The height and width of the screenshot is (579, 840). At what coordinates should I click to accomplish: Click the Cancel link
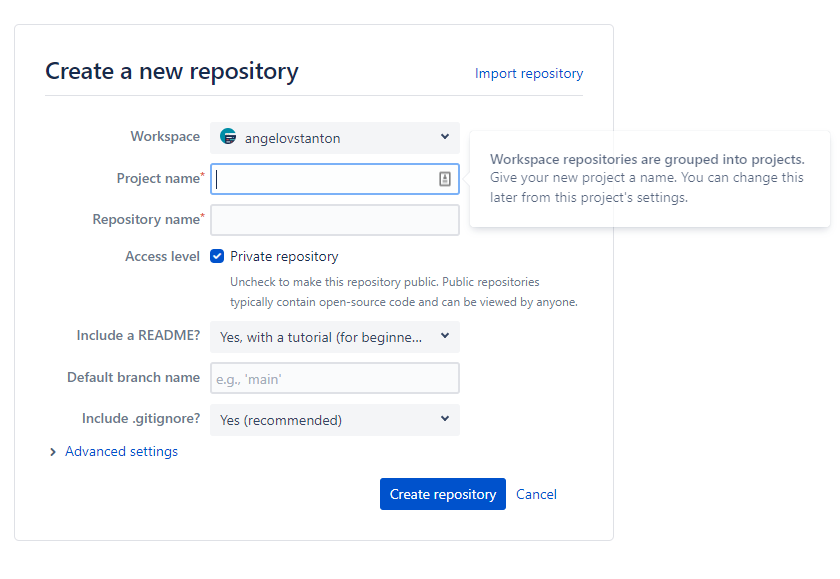(x=536, y=494)
